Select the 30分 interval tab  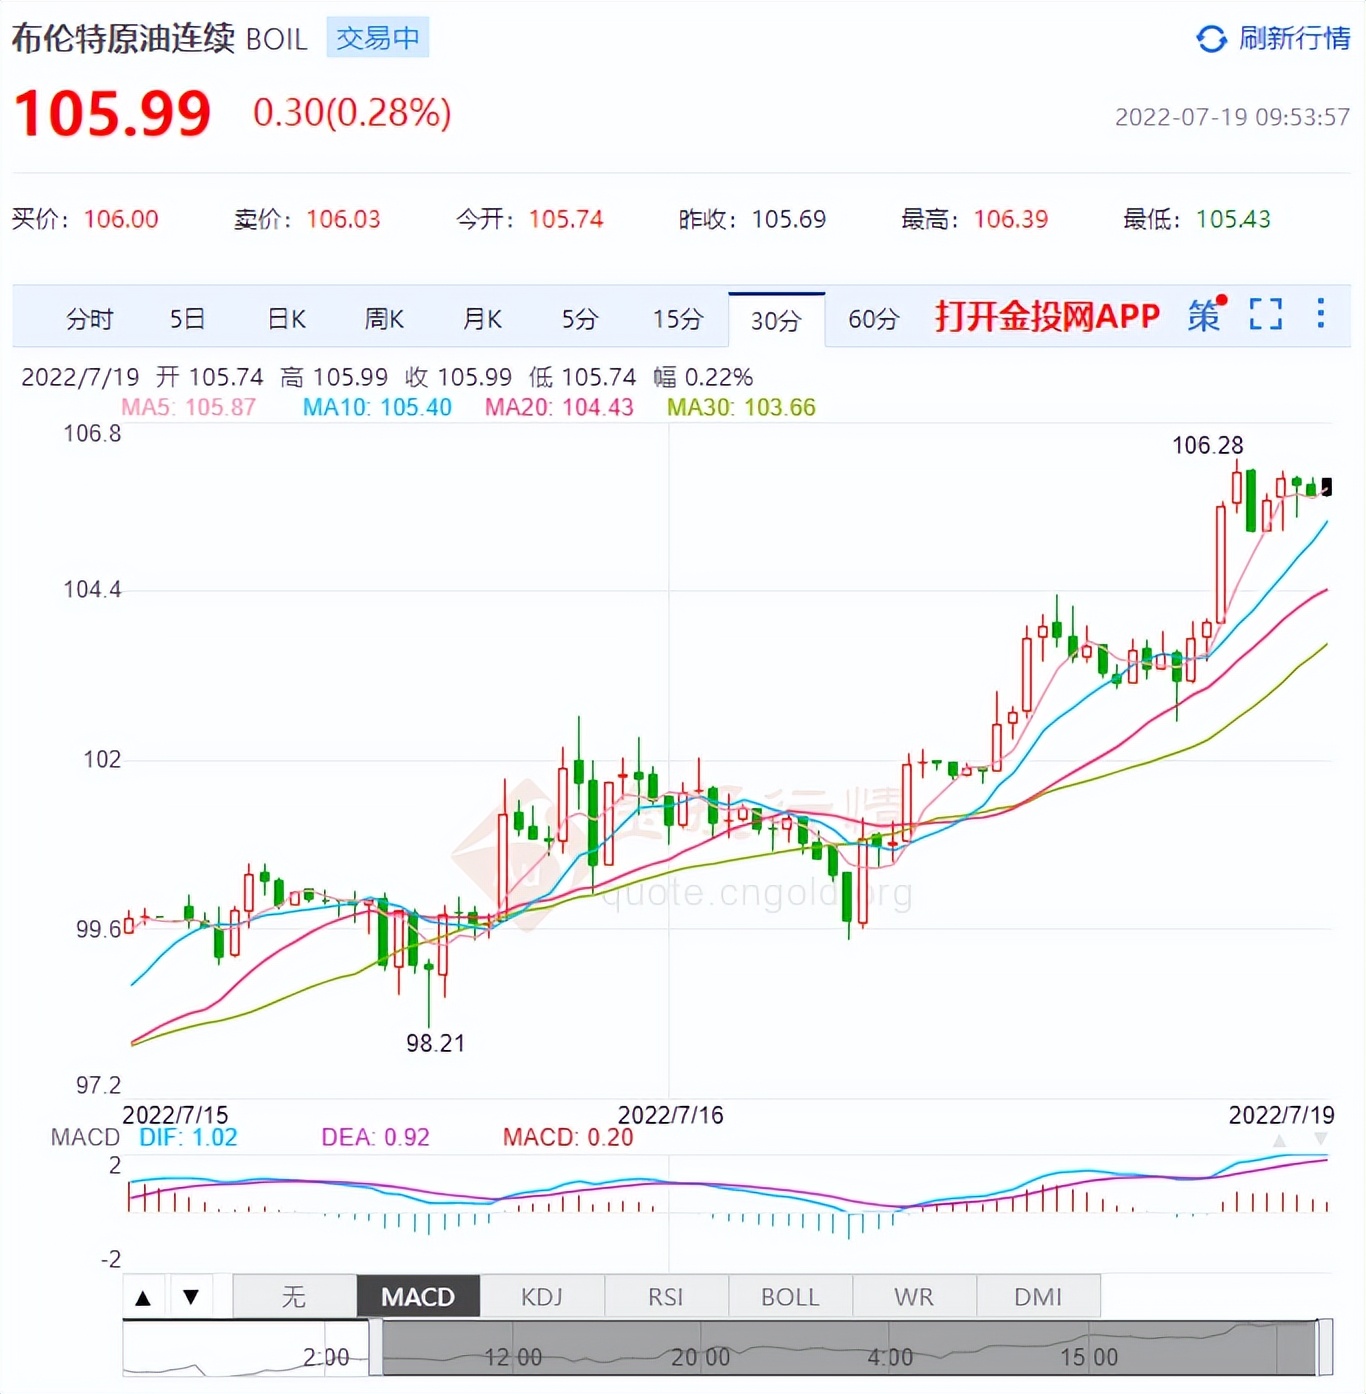776,320
